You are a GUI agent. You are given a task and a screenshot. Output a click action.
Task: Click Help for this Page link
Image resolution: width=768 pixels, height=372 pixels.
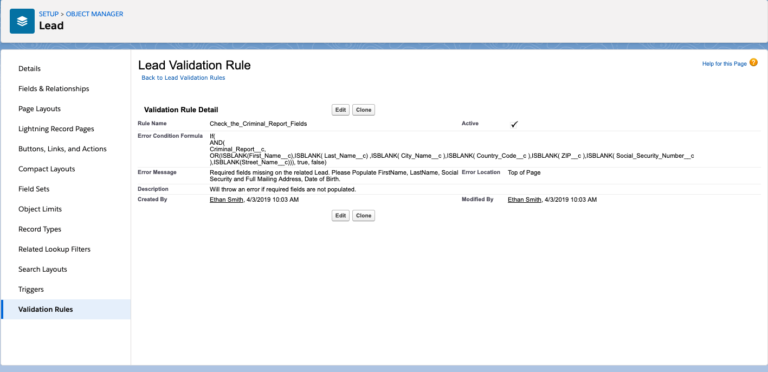724,64
